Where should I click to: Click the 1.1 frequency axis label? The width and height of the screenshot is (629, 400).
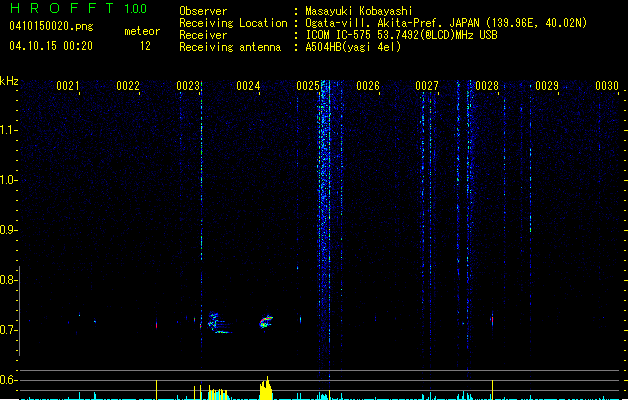[x=8, y=130]
